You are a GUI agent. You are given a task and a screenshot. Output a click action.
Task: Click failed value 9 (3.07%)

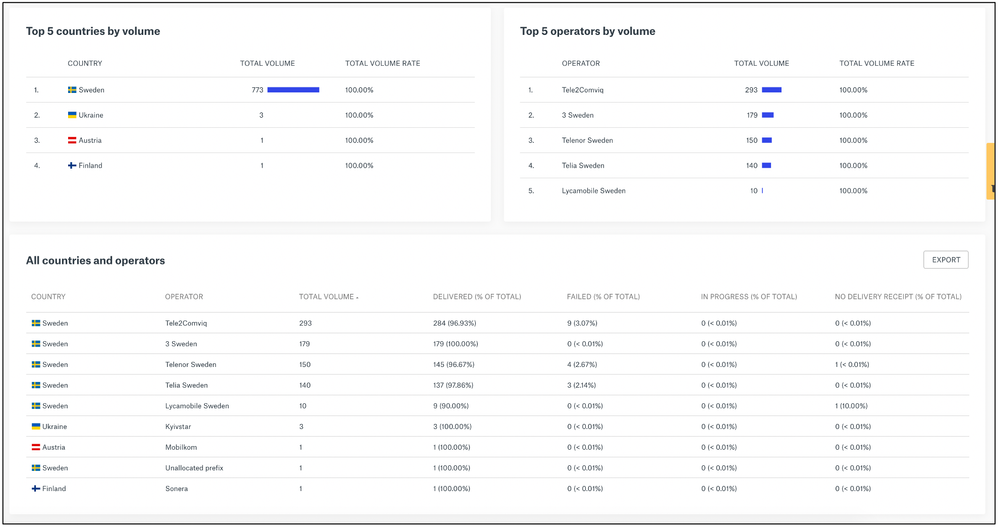click(582, 324)
